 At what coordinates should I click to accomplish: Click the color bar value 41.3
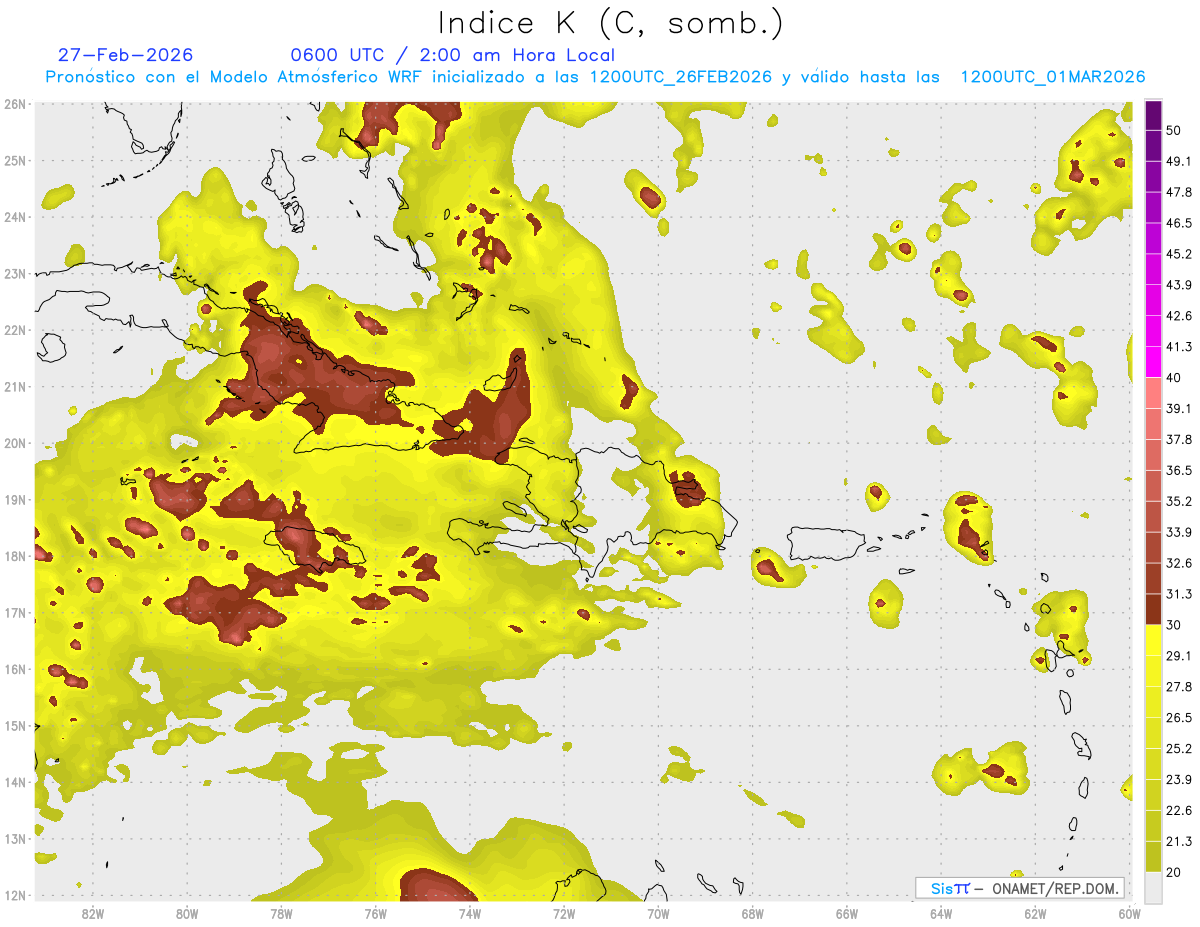[1179, 347]
